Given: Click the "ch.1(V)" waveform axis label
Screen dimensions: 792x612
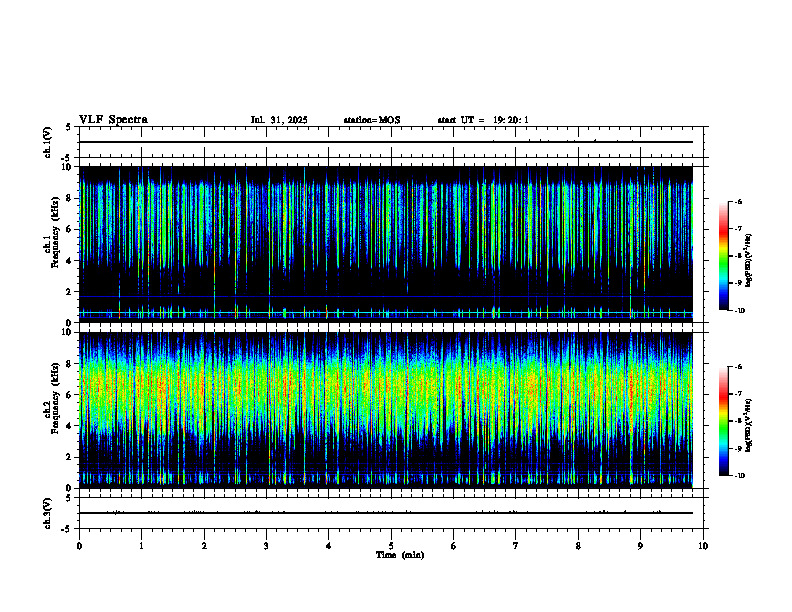Looking at the screenshot, I should [x=47, y=142].
